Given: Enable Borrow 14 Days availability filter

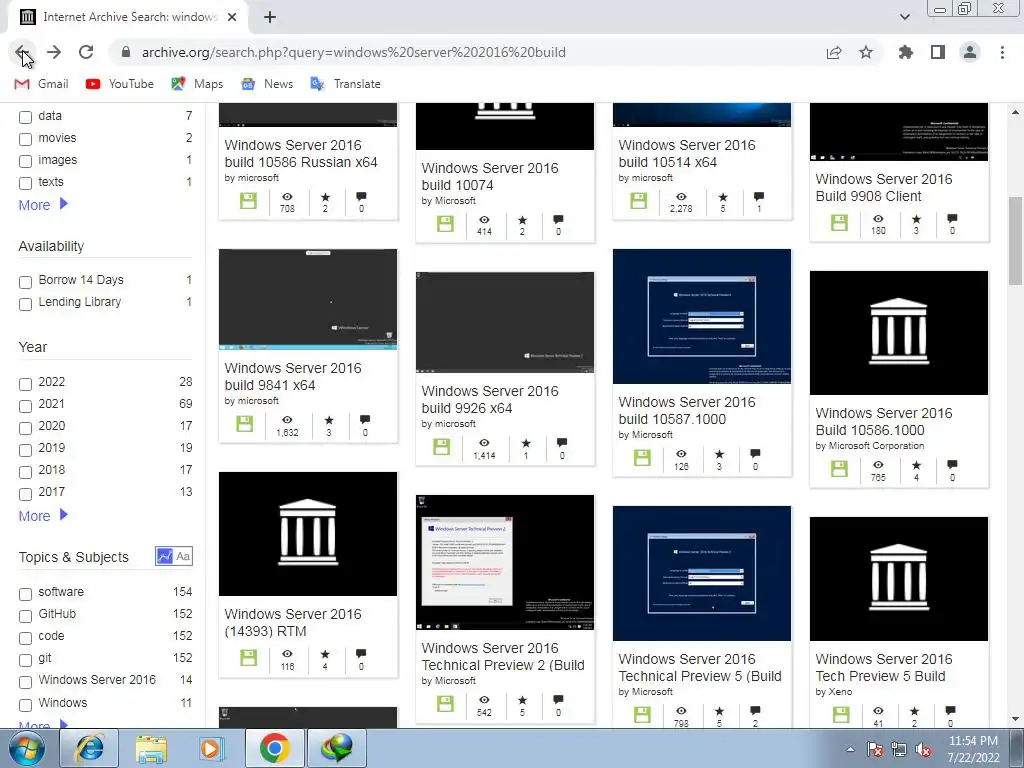Looking at the screenshot, I should 25,282.
